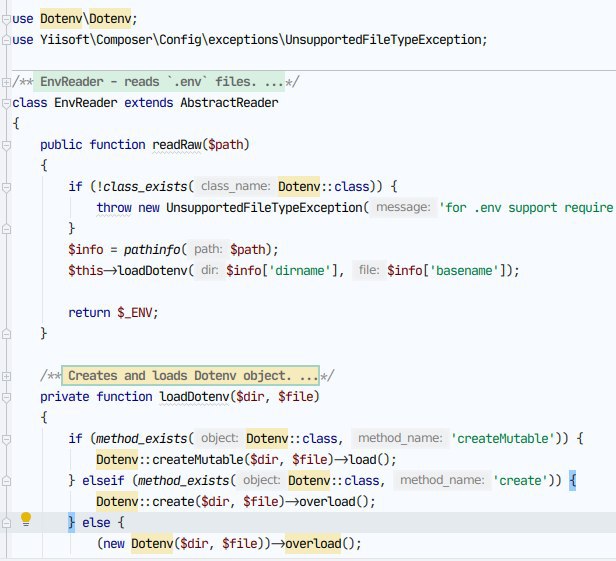This screenshot has width=616, height=561.
Task: Collapse the if (!class_exists fold marker
Action: [6, 187]
